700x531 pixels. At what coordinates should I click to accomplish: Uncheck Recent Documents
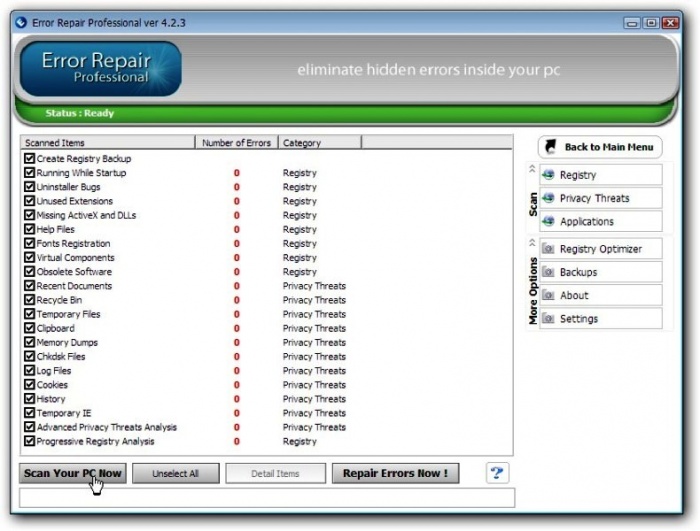tap(29, 285)
